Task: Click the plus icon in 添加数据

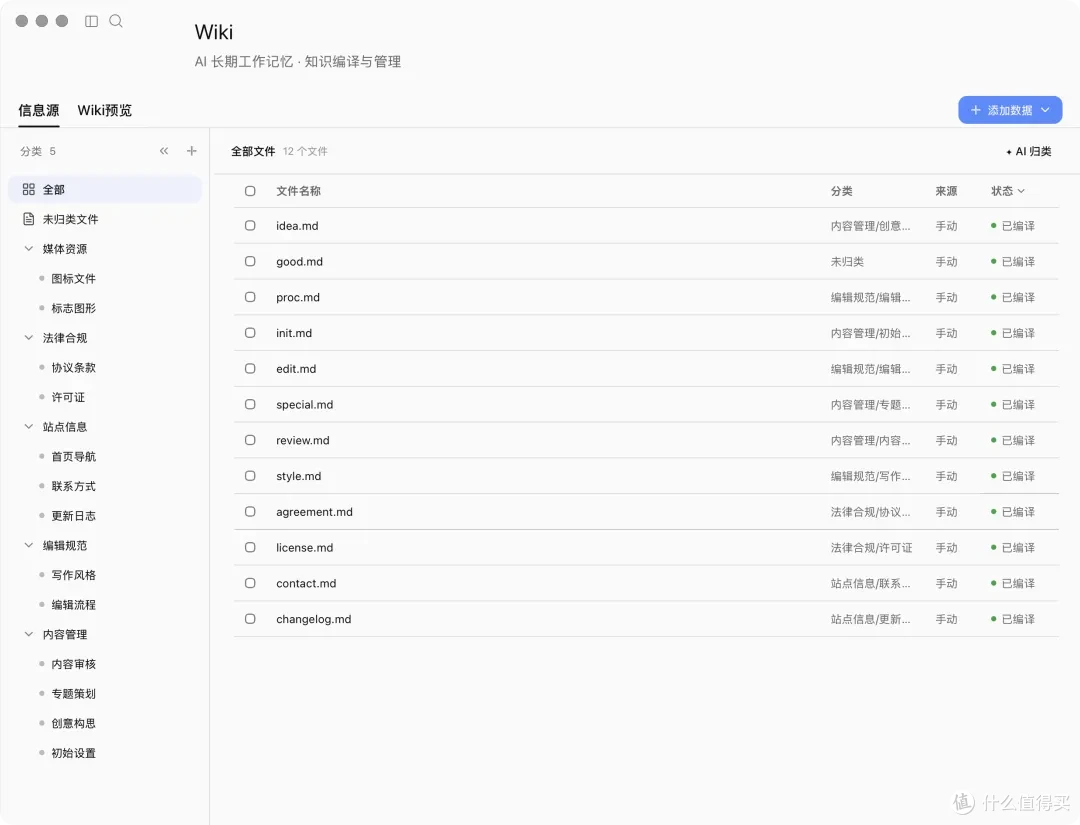Action: (975, 110)
